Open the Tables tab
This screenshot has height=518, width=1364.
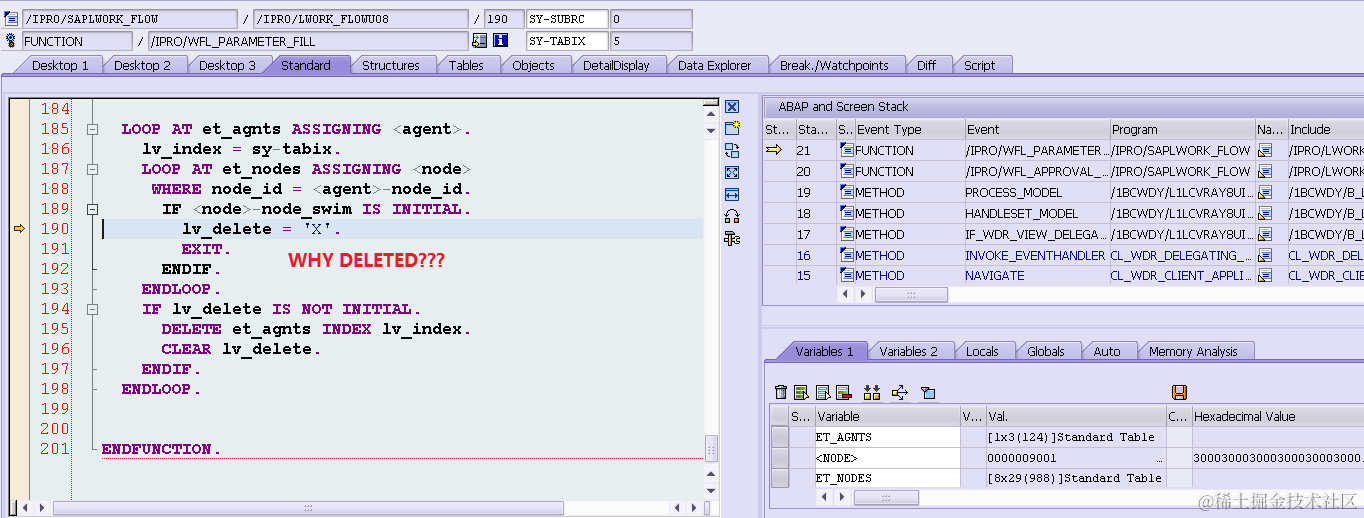click(466, 65)
